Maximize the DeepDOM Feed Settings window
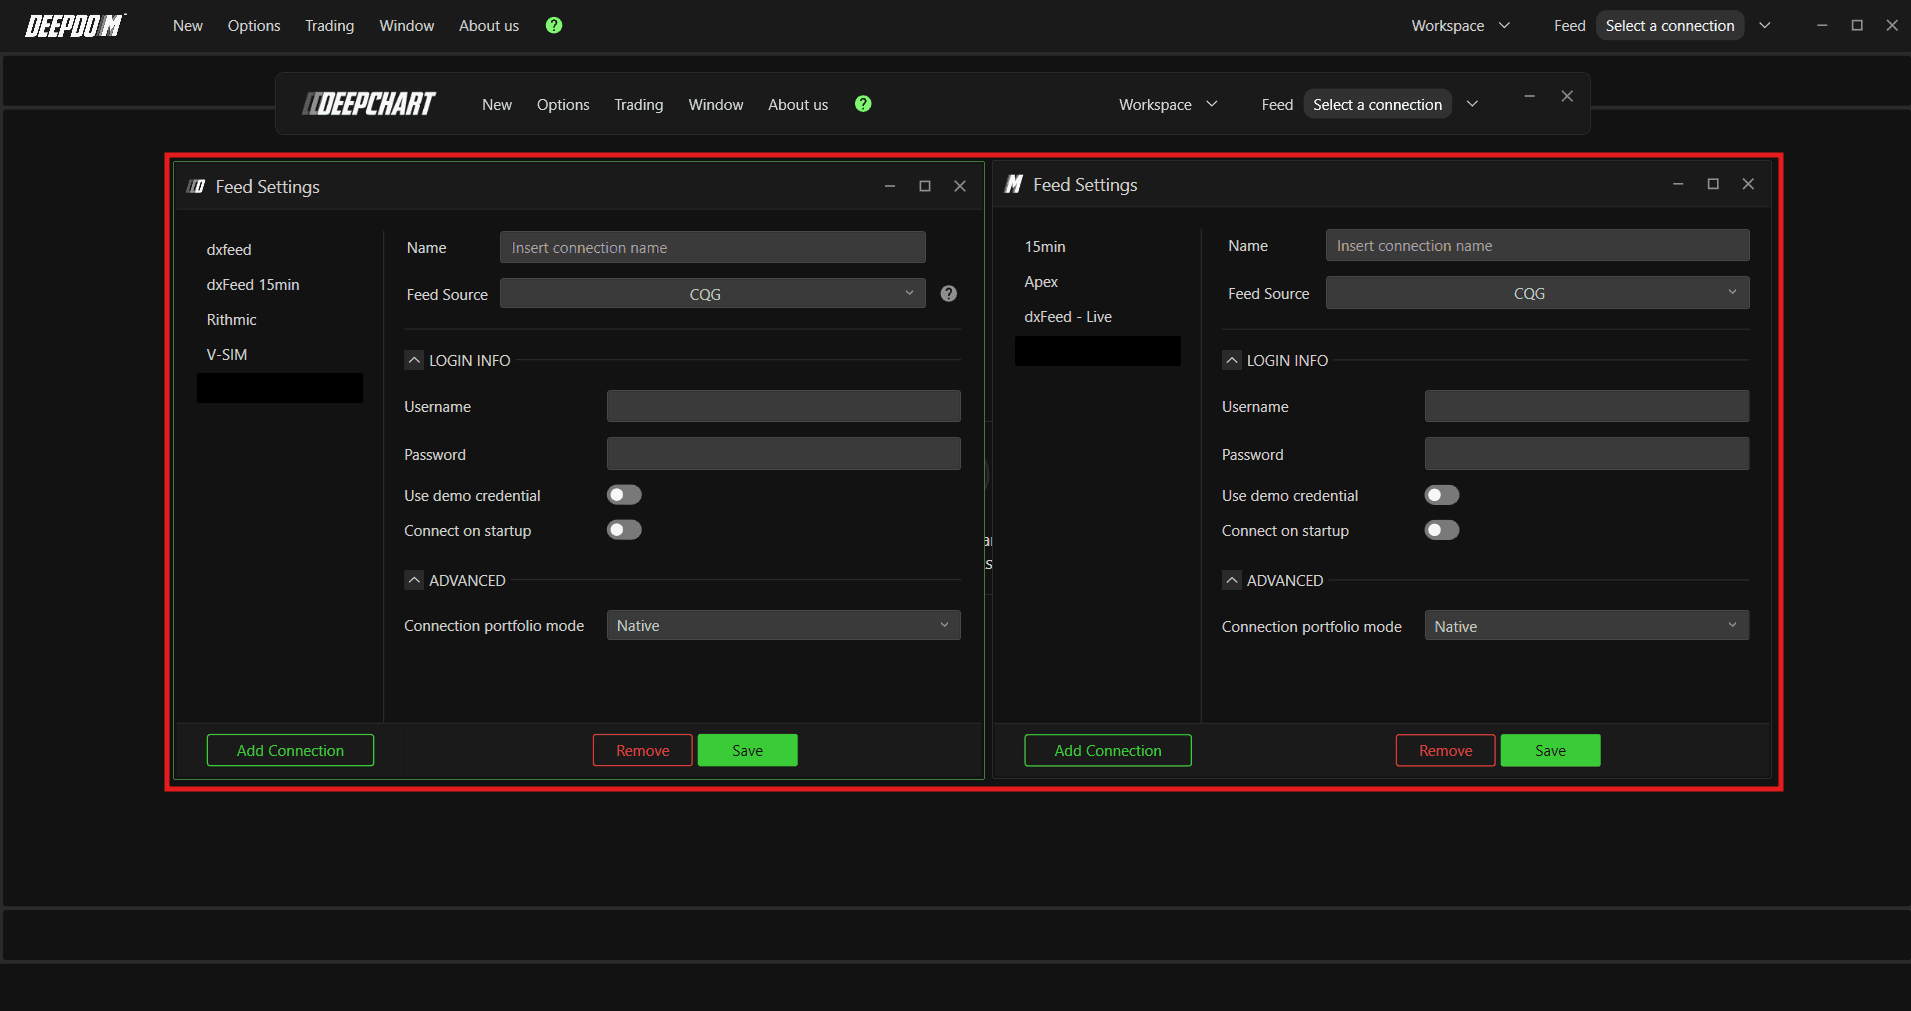1911x1011 pixels. click(1713, 184)
